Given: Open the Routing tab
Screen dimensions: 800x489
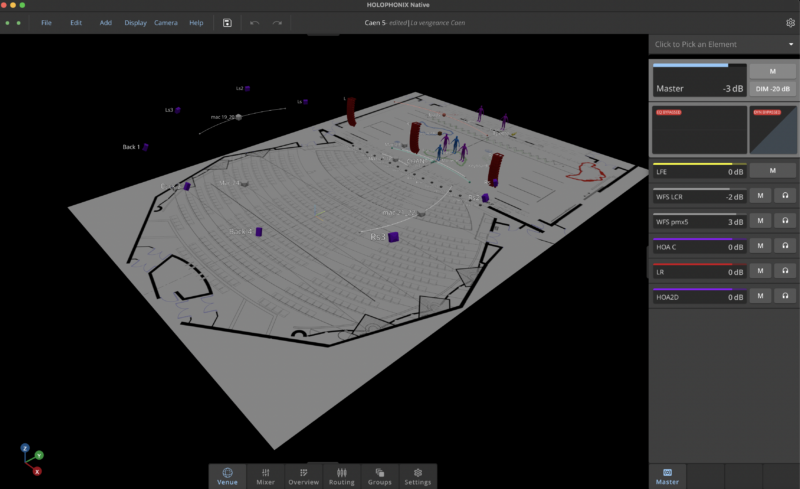Looking at the screenshot, I should 341,475.
